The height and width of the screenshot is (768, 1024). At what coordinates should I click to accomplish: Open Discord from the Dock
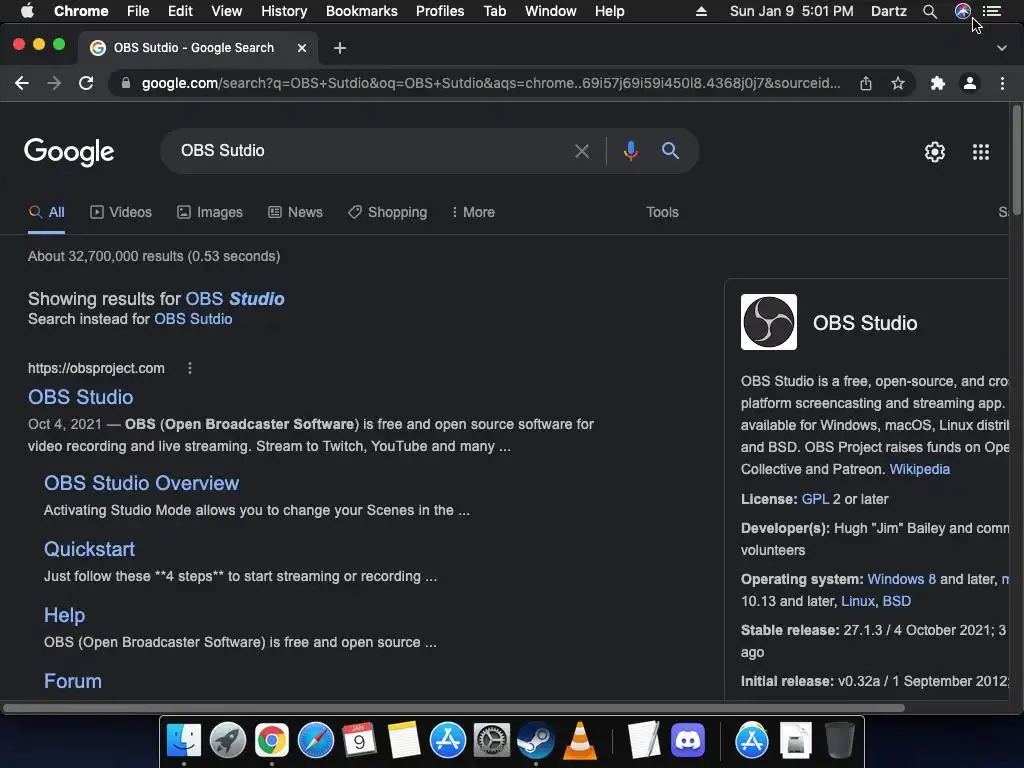[x=688, y=740]
